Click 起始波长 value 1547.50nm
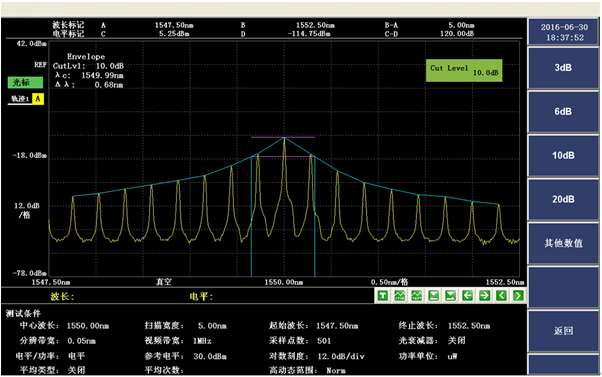This screenshot has width=602, height=377. (x=337, y=326)
